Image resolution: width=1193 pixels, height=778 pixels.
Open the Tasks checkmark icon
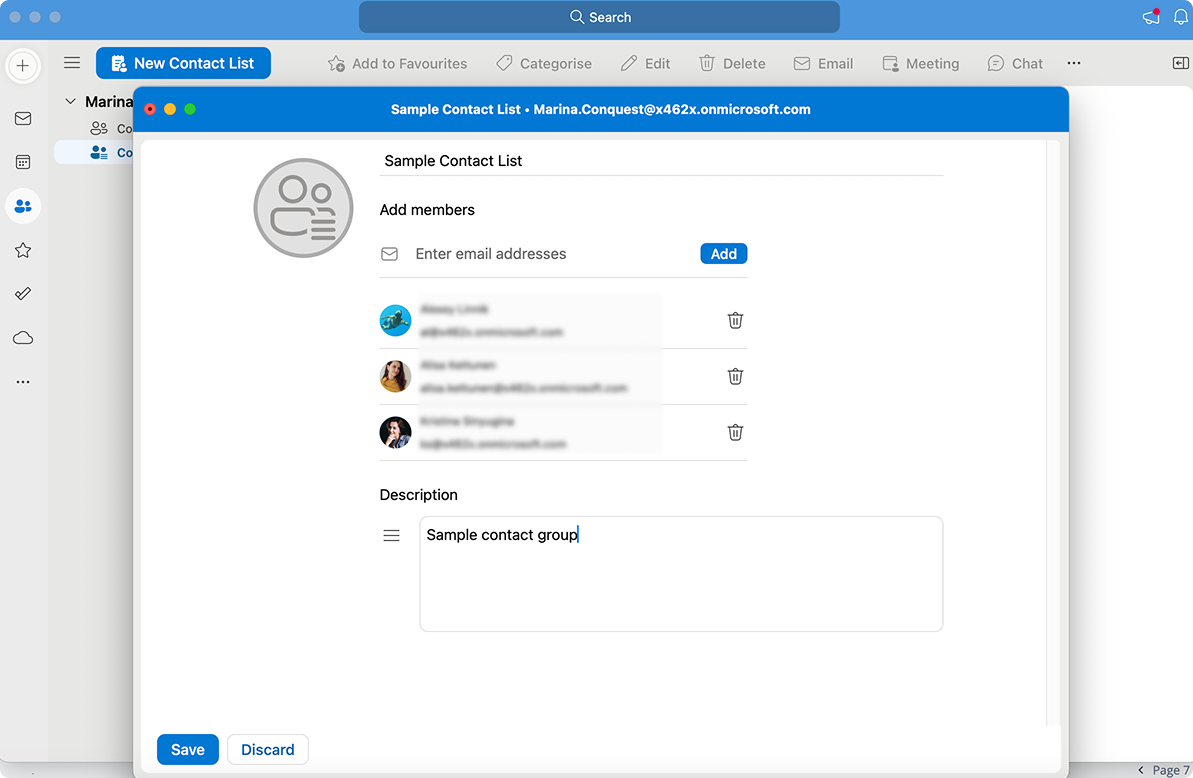[x=23, y=293]
